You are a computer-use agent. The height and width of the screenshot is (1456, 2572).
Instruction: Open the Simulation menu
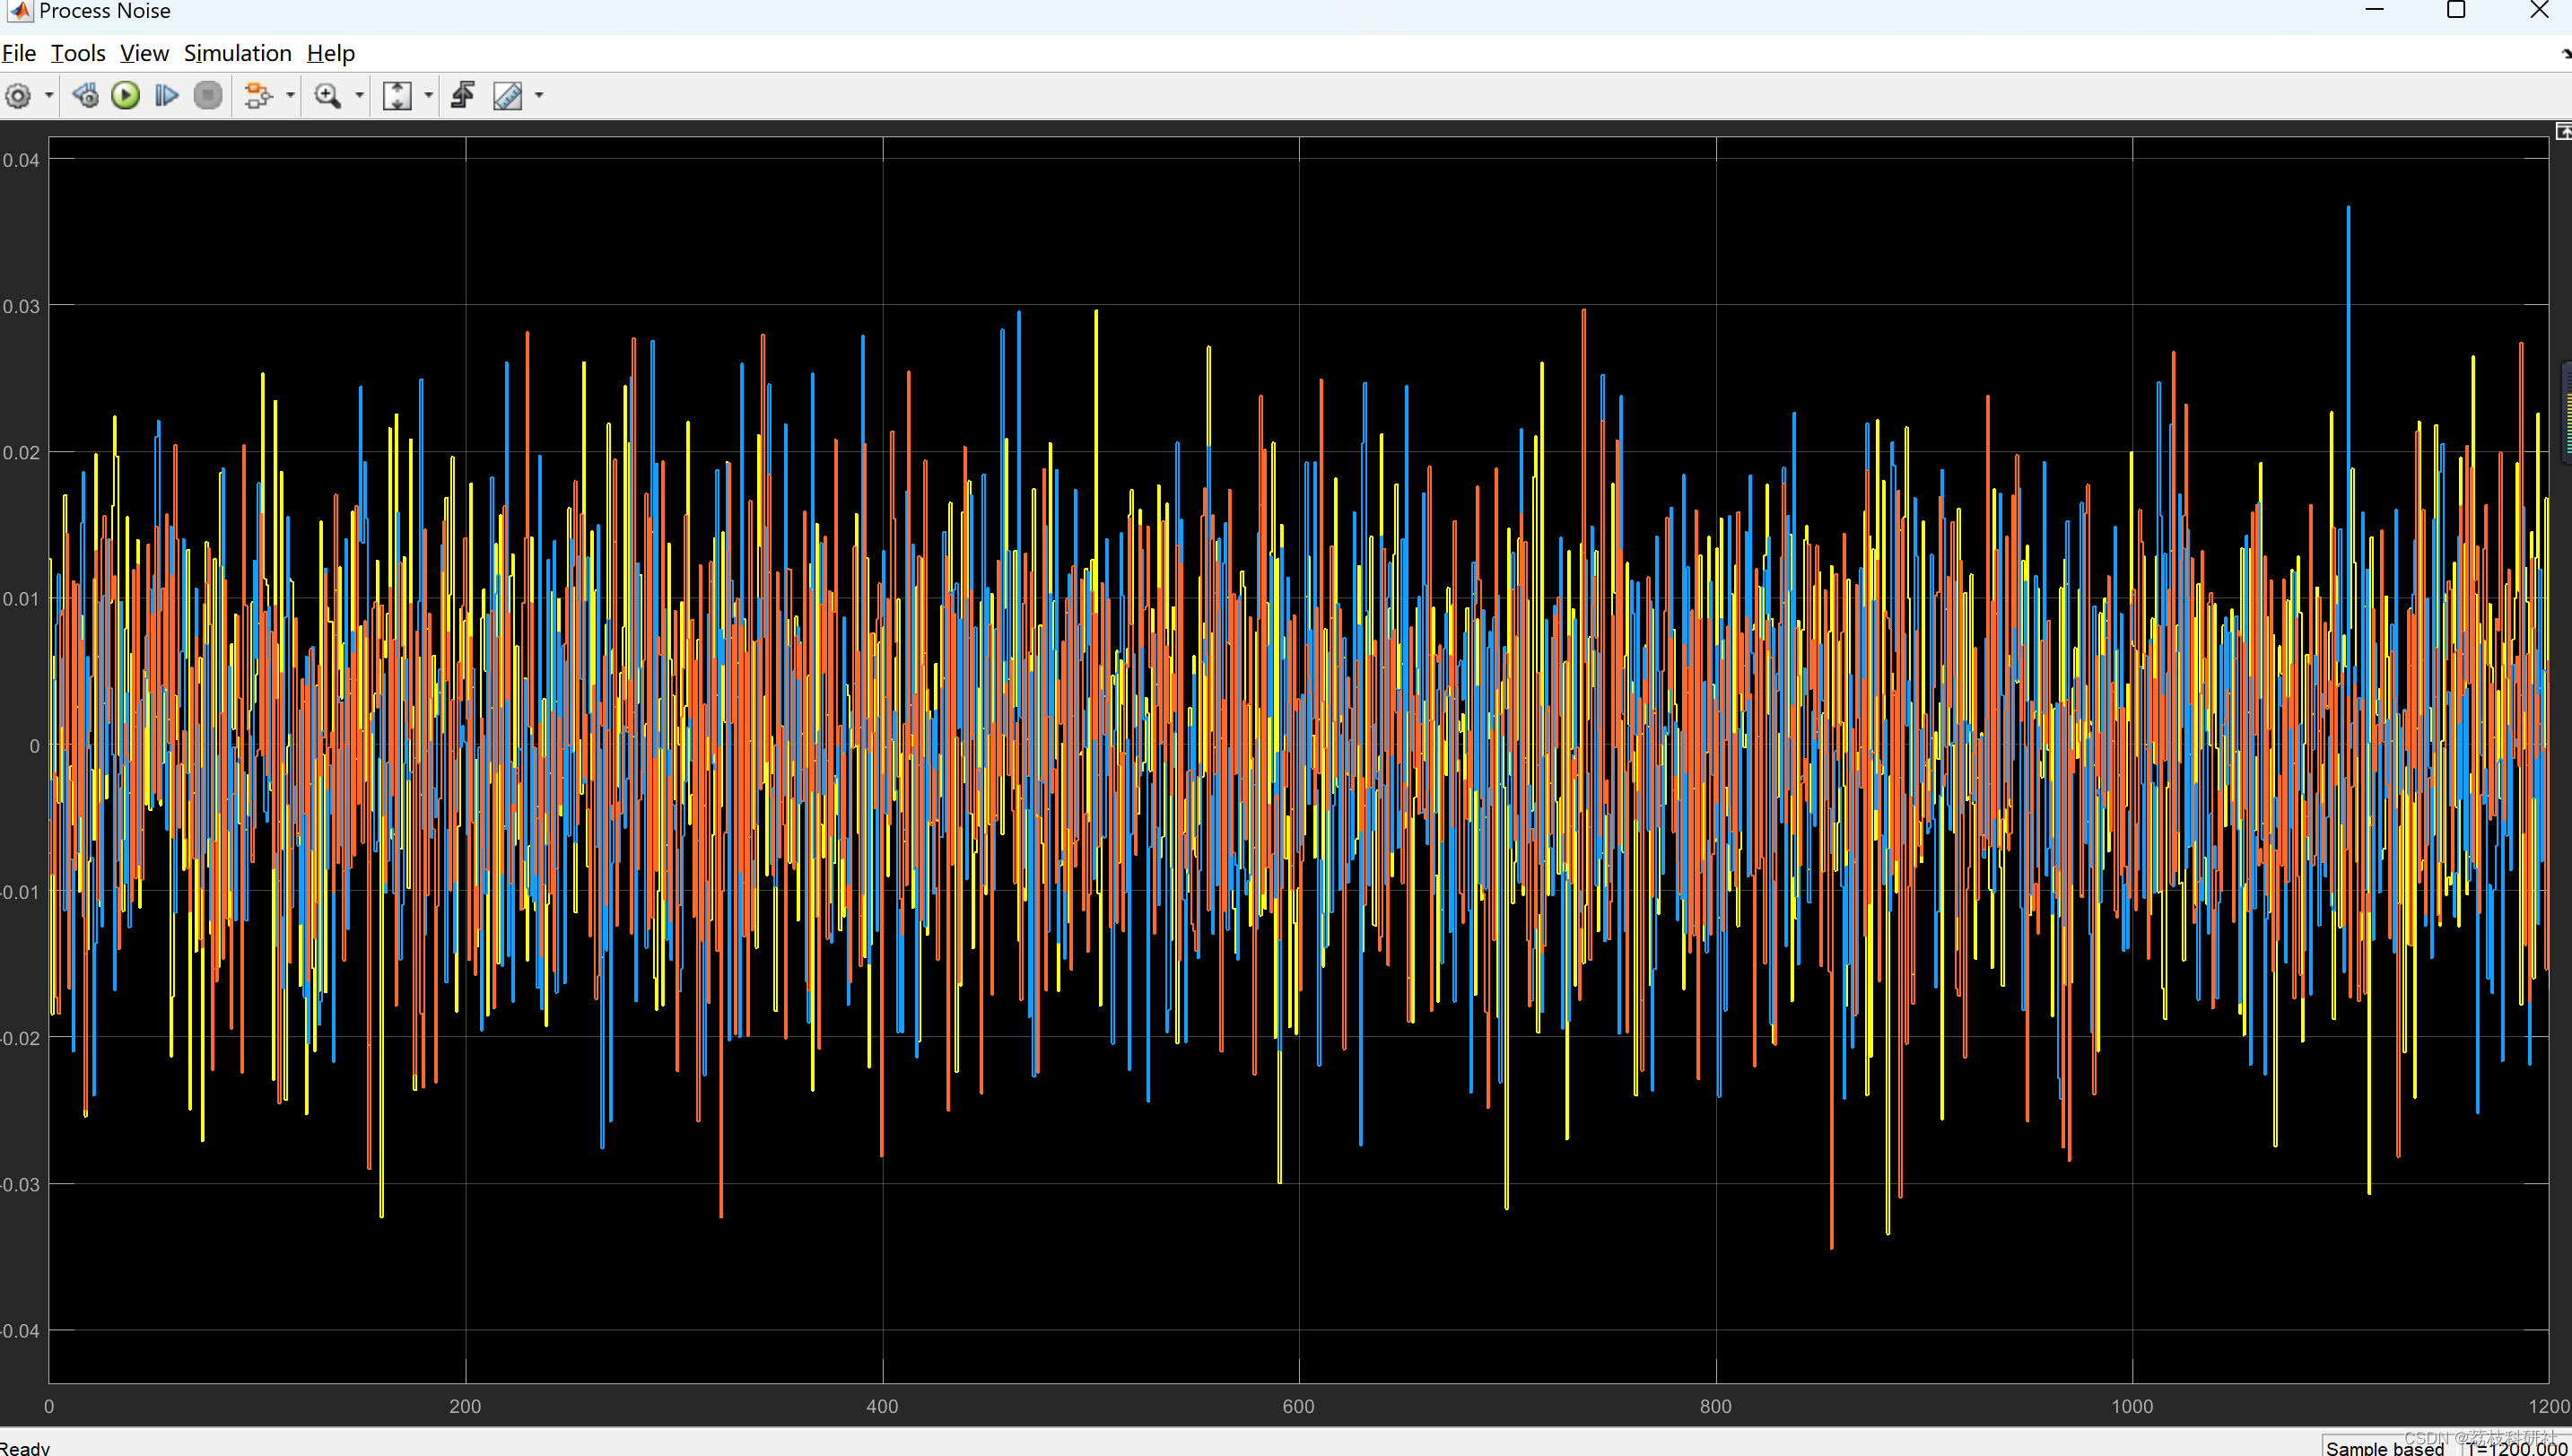point(237,53)
